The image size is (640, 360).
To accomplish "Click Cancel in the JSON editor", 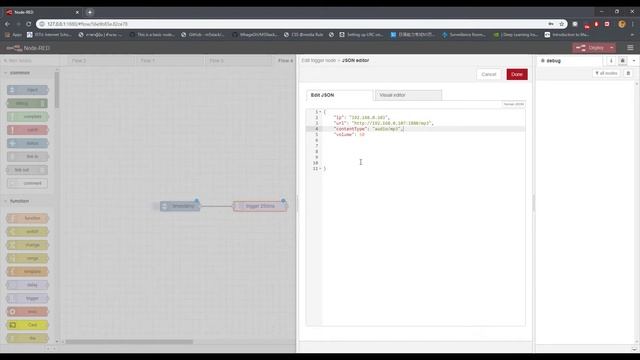I will (489, 74).
